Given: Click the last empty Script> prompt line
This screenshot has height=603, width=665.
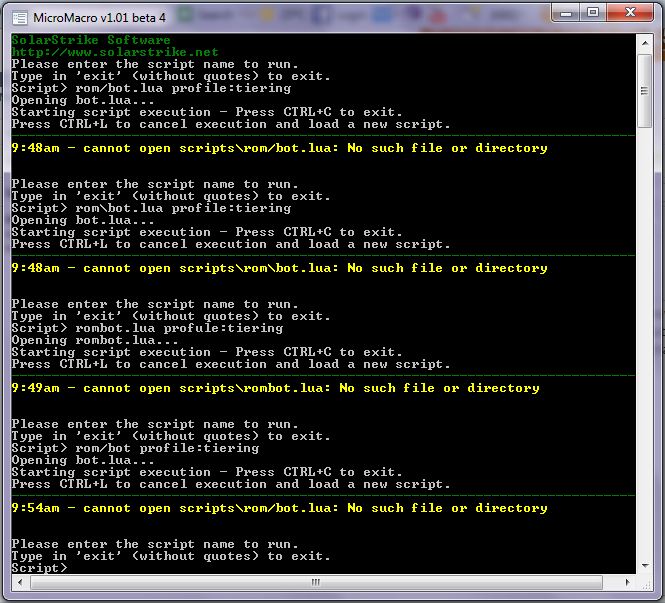Looking at the screenshot, I should pos(40,568).
